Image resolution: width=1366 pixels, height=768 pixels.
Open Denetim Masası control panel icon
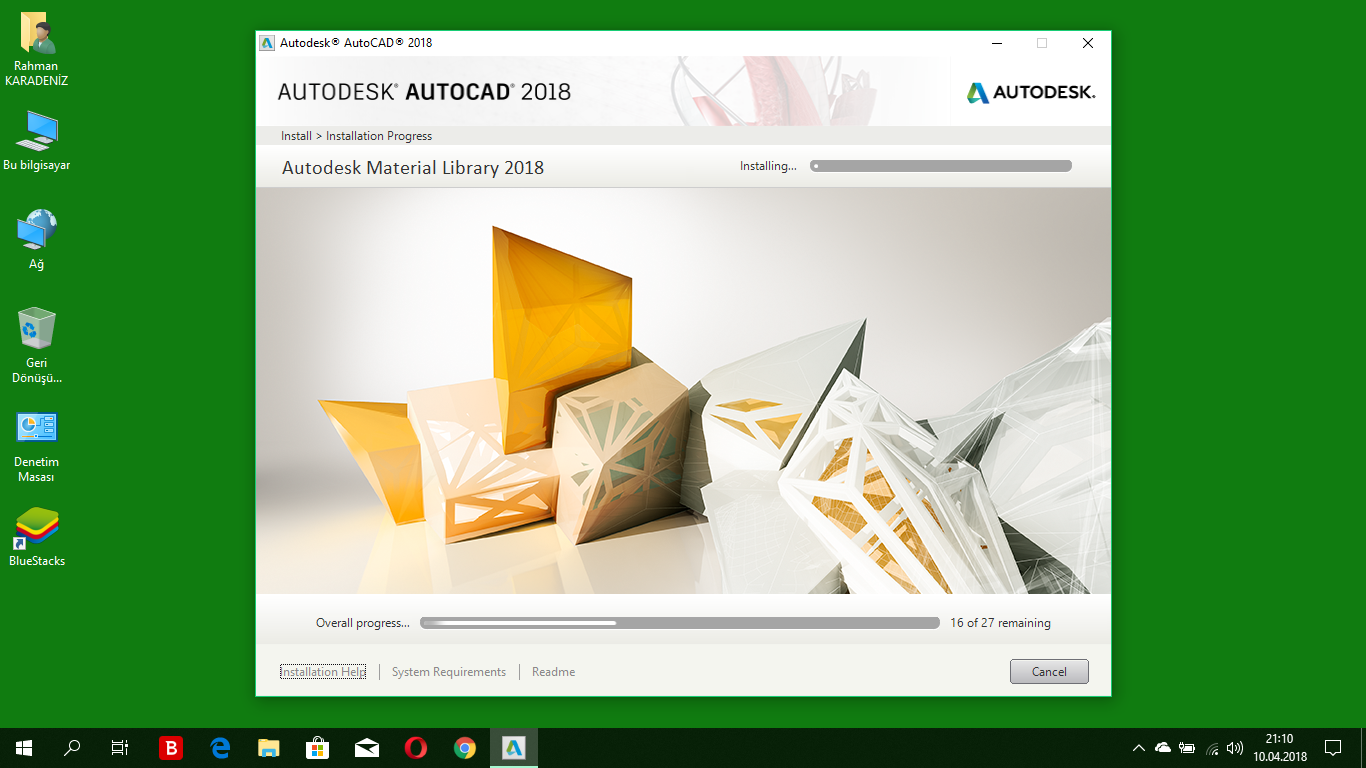click(37, 447)
